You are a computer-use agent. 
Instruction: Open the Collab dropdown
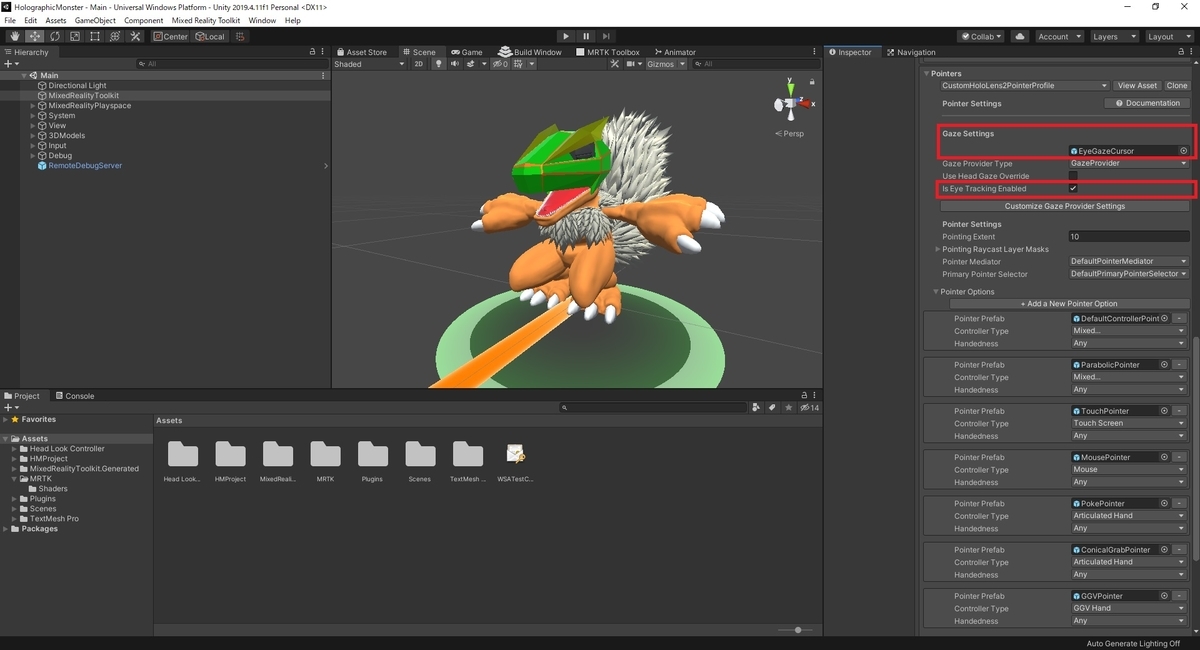982,36
